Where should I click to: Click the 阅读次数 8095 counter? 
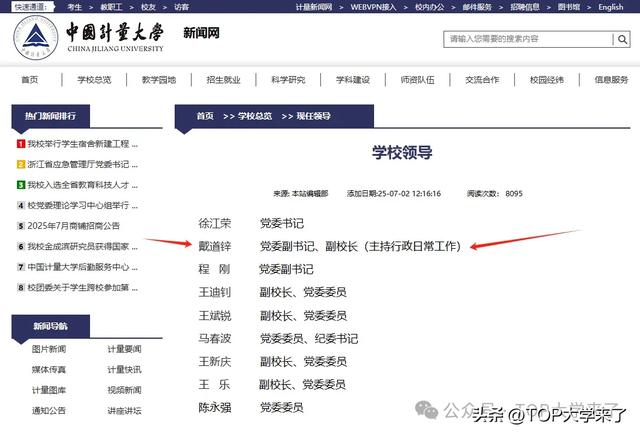point(494,194)
